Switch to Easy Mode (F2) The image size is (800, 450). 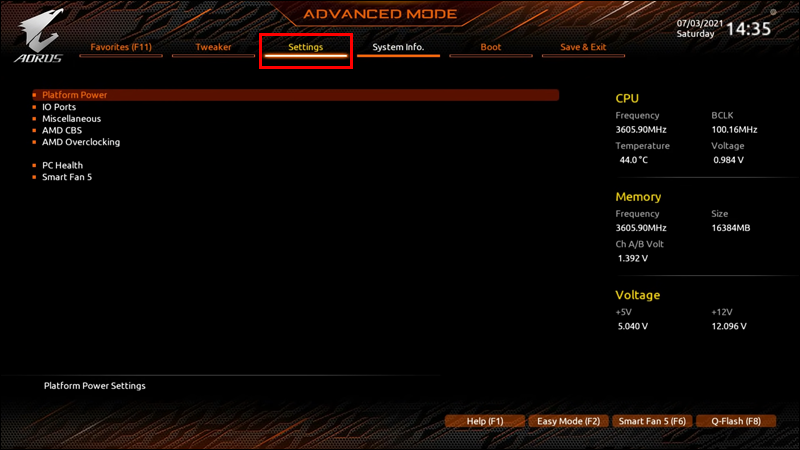pyautogui.click(x=568, y=421)
